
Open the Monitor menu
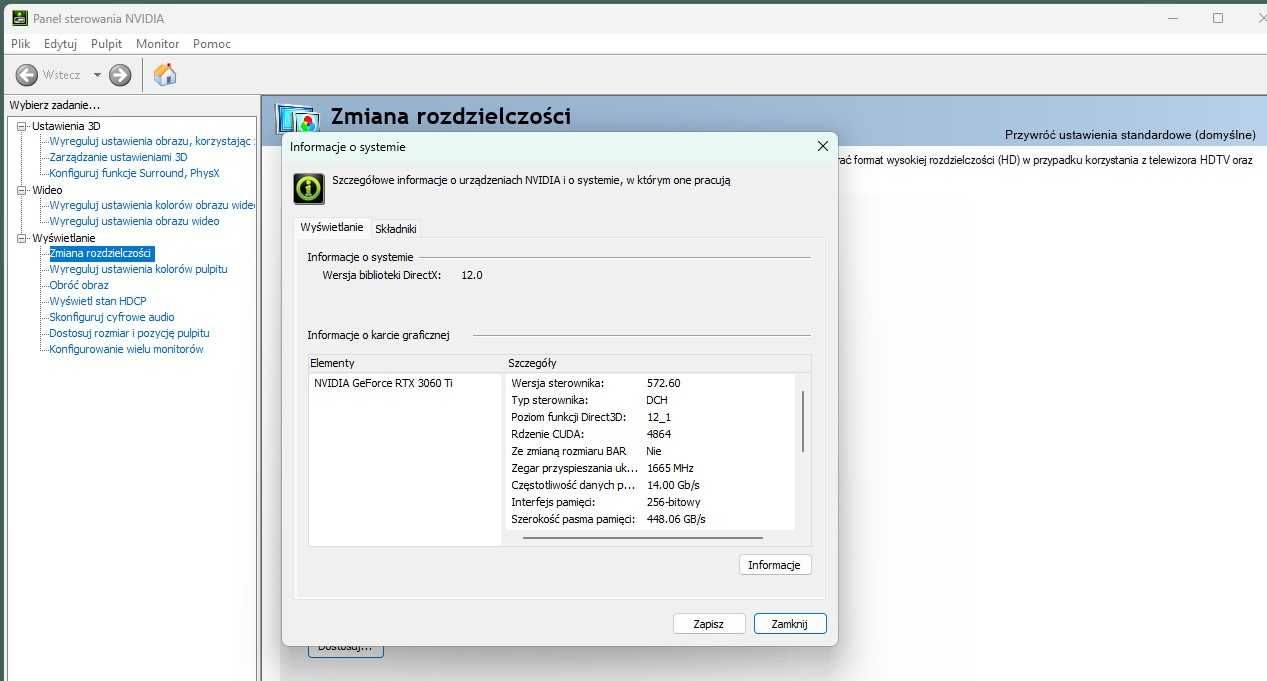[158, 44]
